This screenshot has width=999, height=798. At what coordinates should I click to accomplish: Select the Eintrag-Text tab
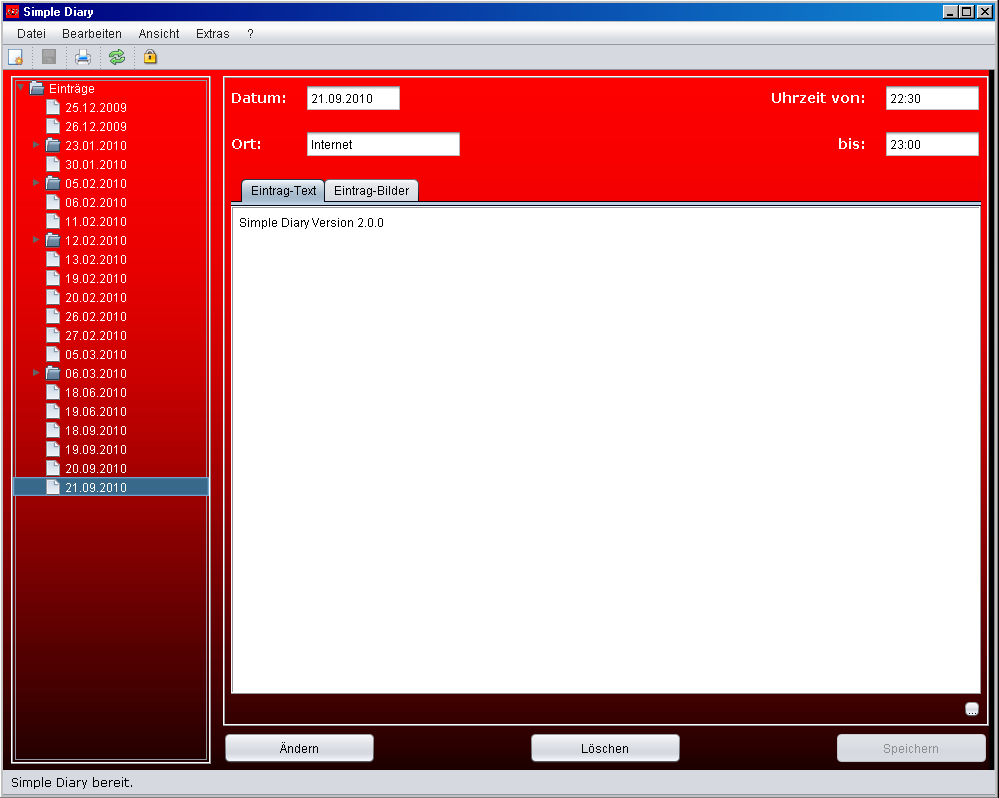284,190
